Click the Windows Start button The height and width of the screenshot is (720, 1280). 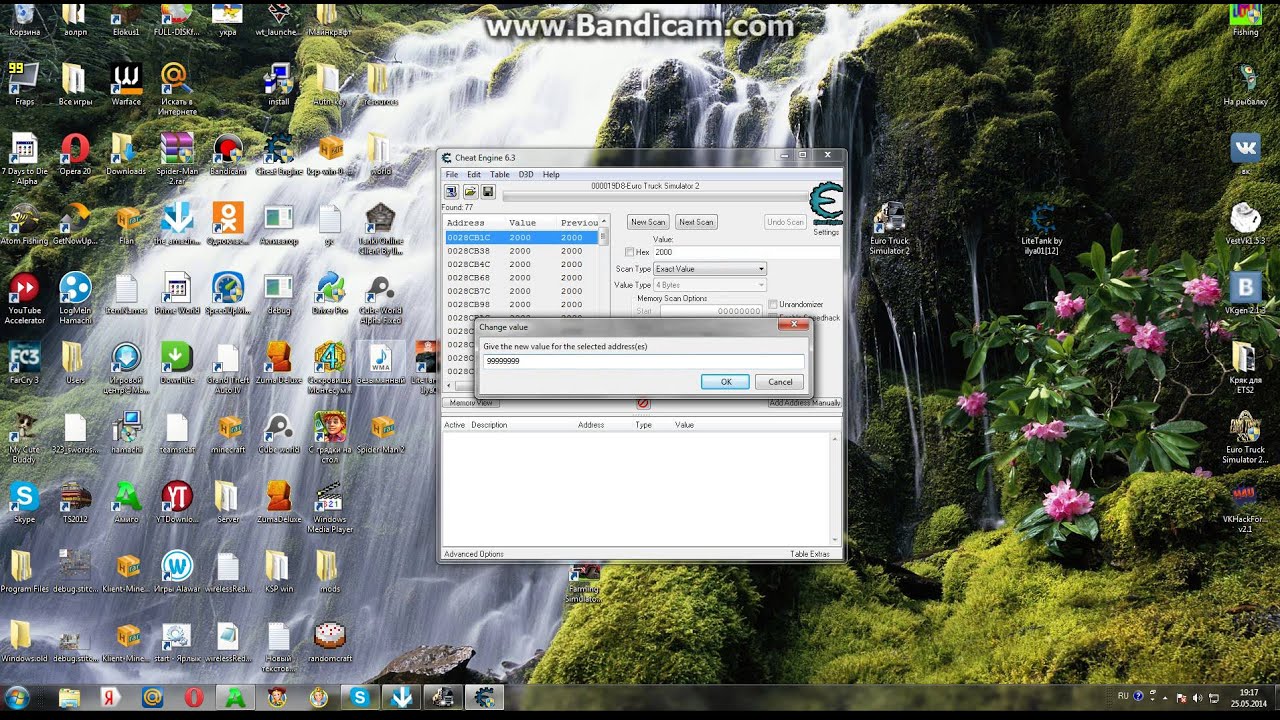18,698
